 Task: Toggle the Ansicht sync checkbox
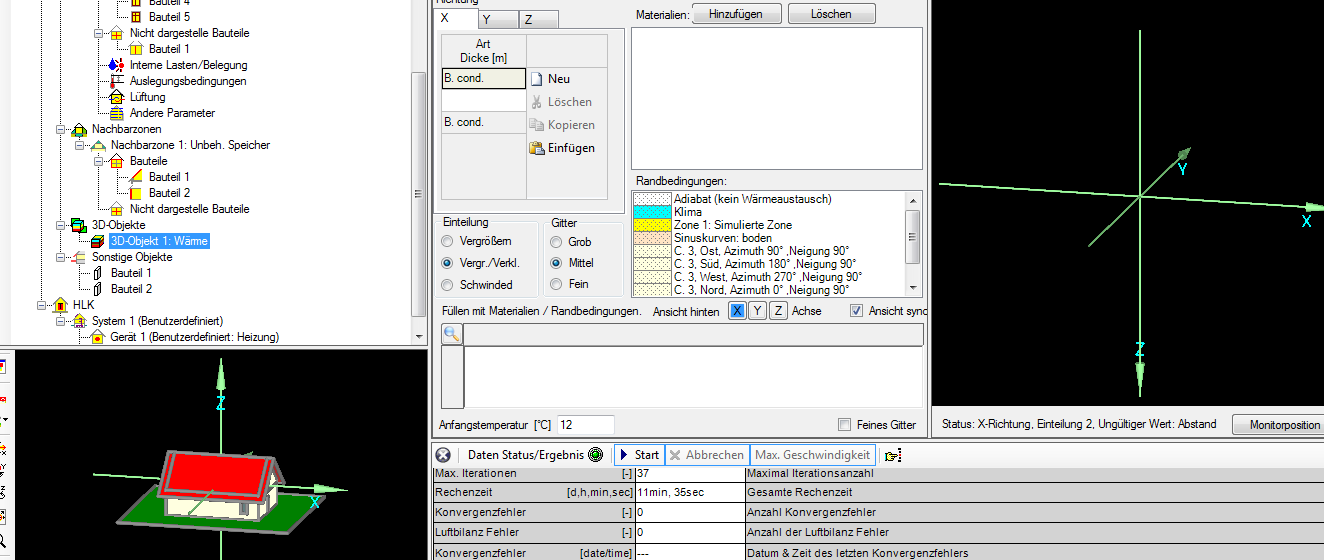pos(856,311)
